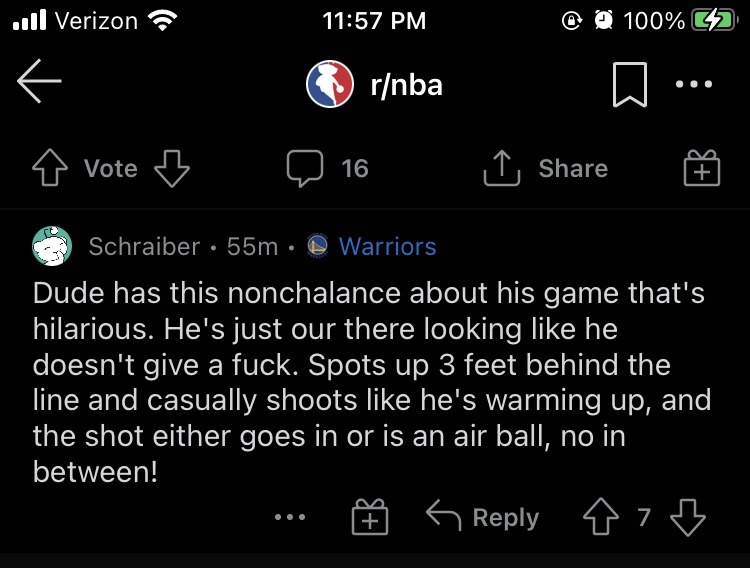750x568 pixels.
Task: Share this post
Action: click(x=546, y=169)
